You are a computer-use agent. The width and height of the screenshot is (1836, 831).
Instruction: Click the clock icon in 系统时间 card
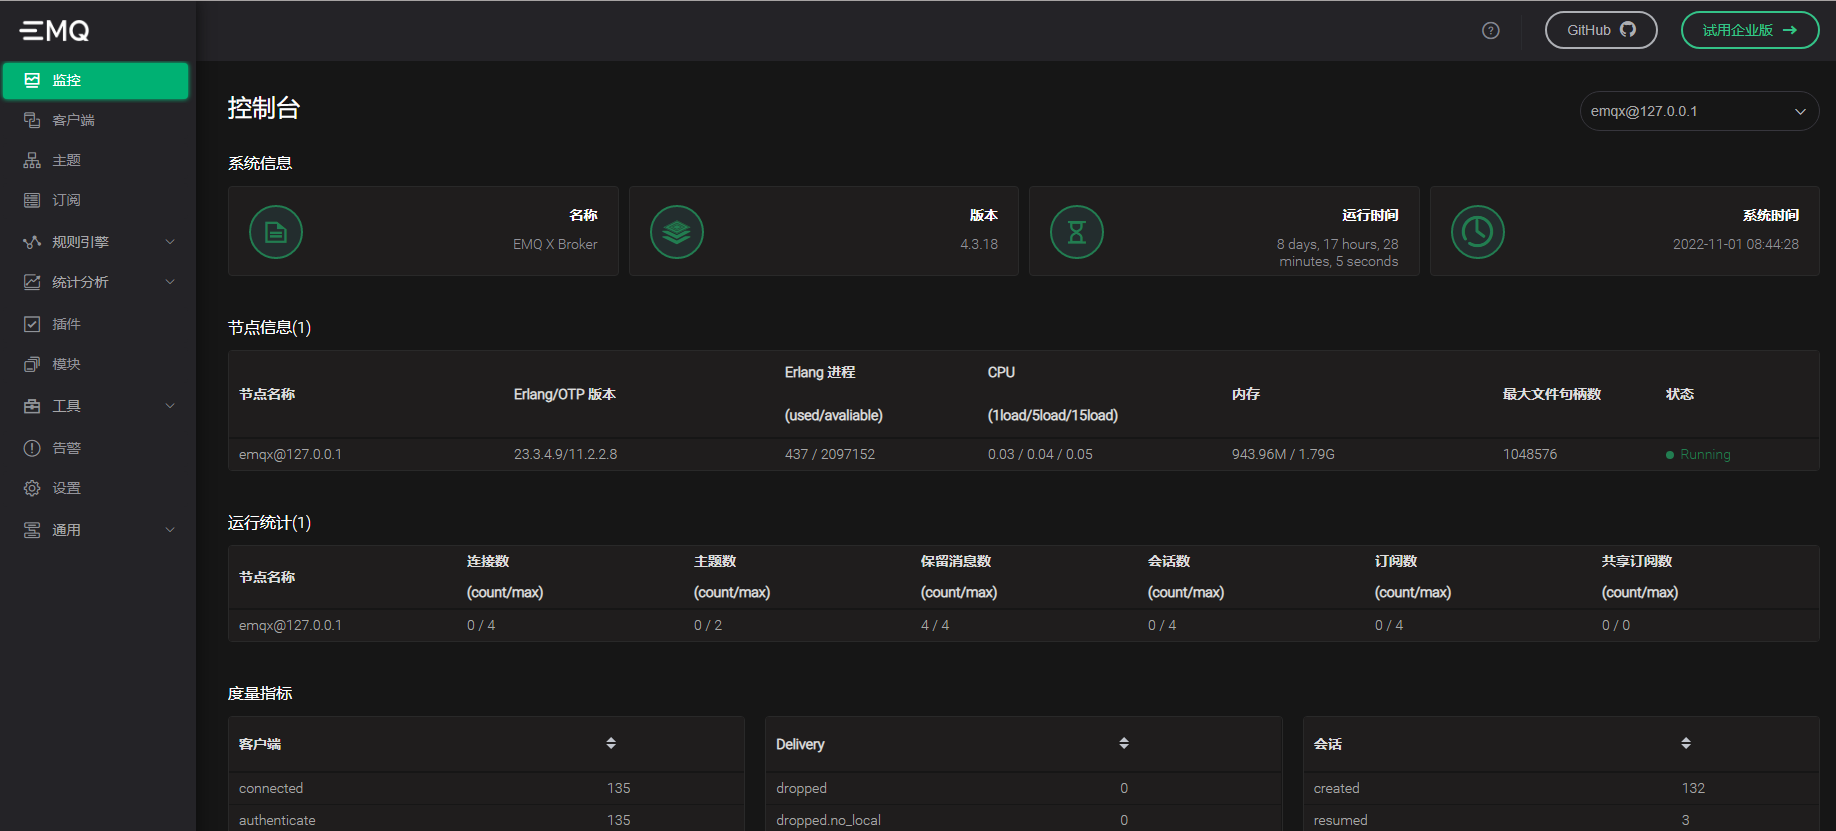click(x=1478, y=232)
